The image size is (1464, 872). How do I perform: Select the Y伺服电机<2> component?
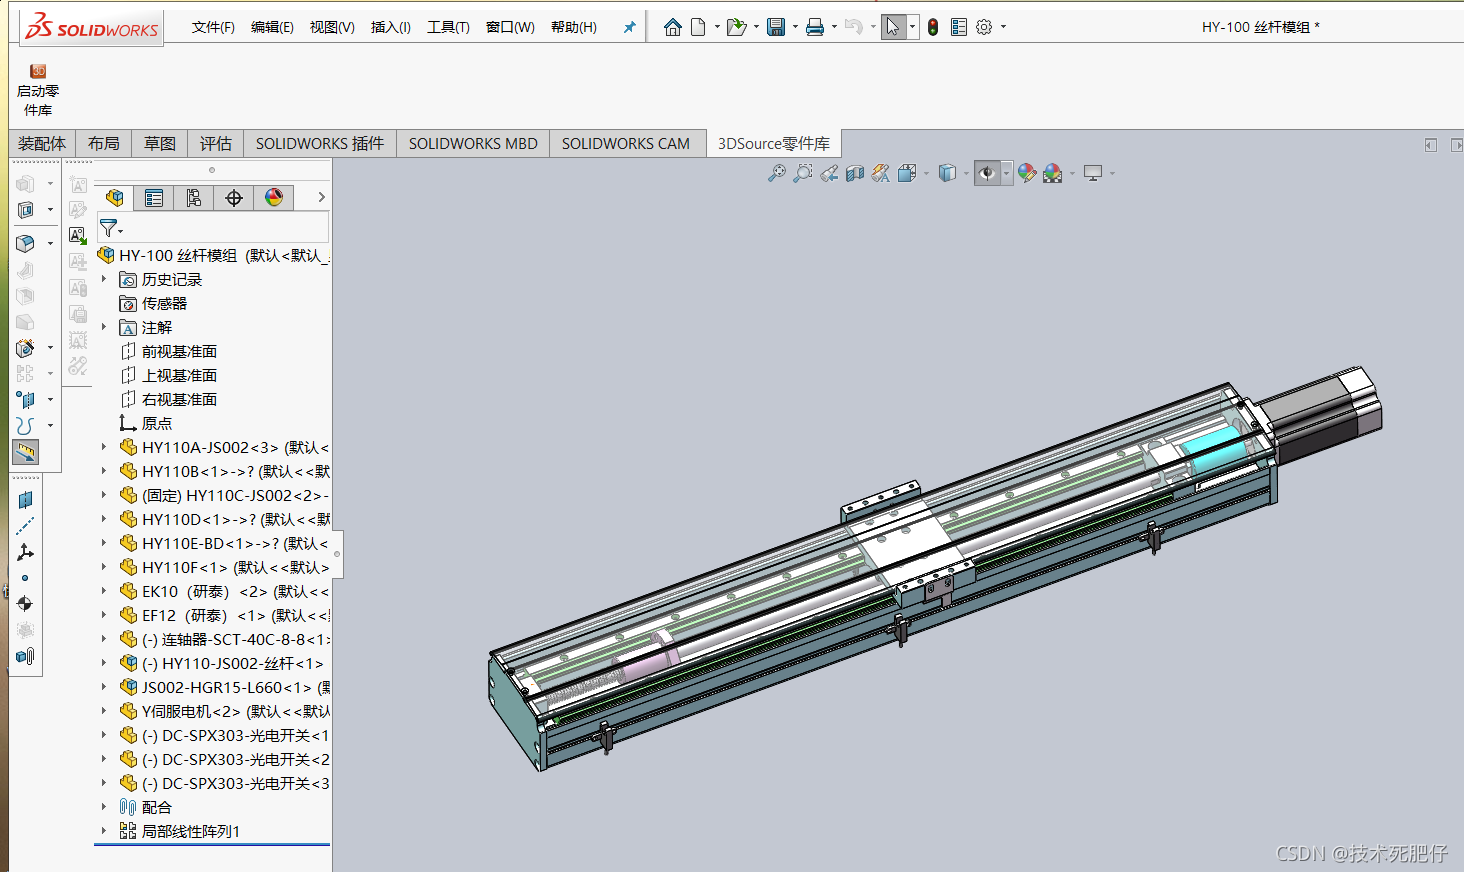point(224,711)
